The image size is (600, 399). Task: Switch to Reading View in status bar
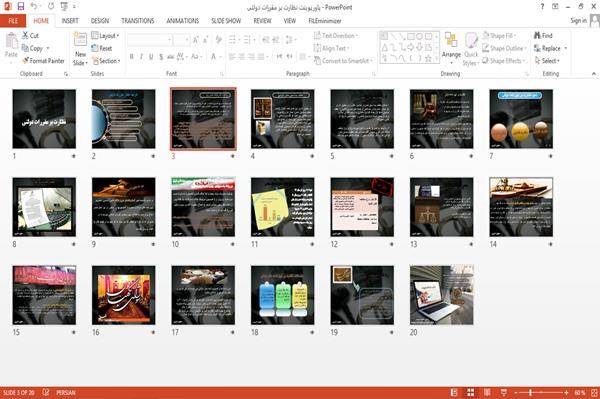tap(487, 392)
